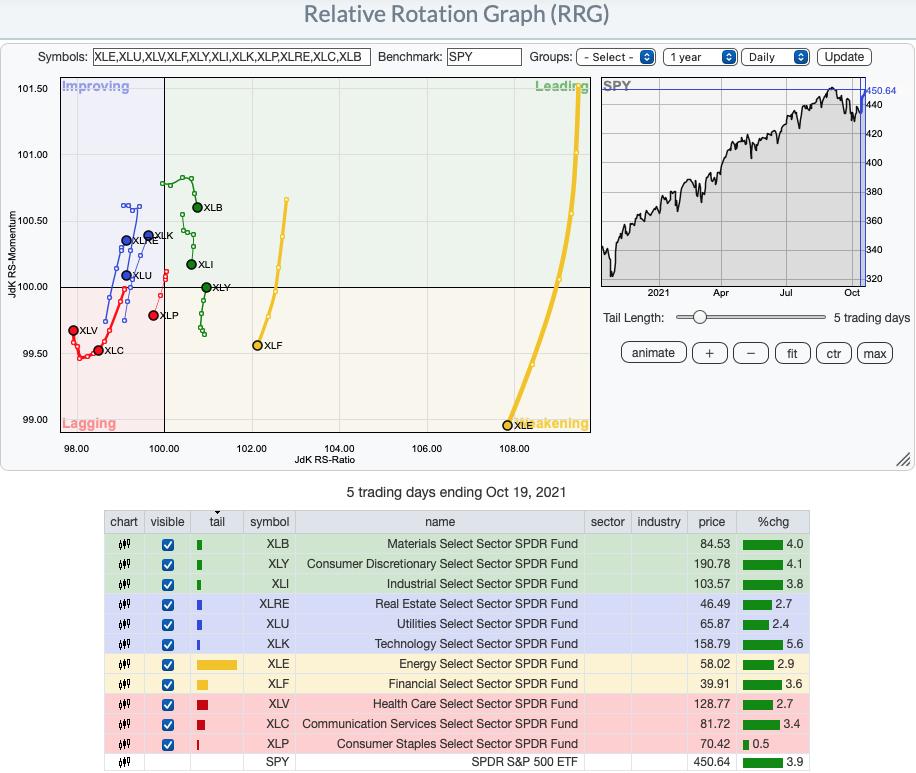Sort table by %chg column header

pos(773,522)
